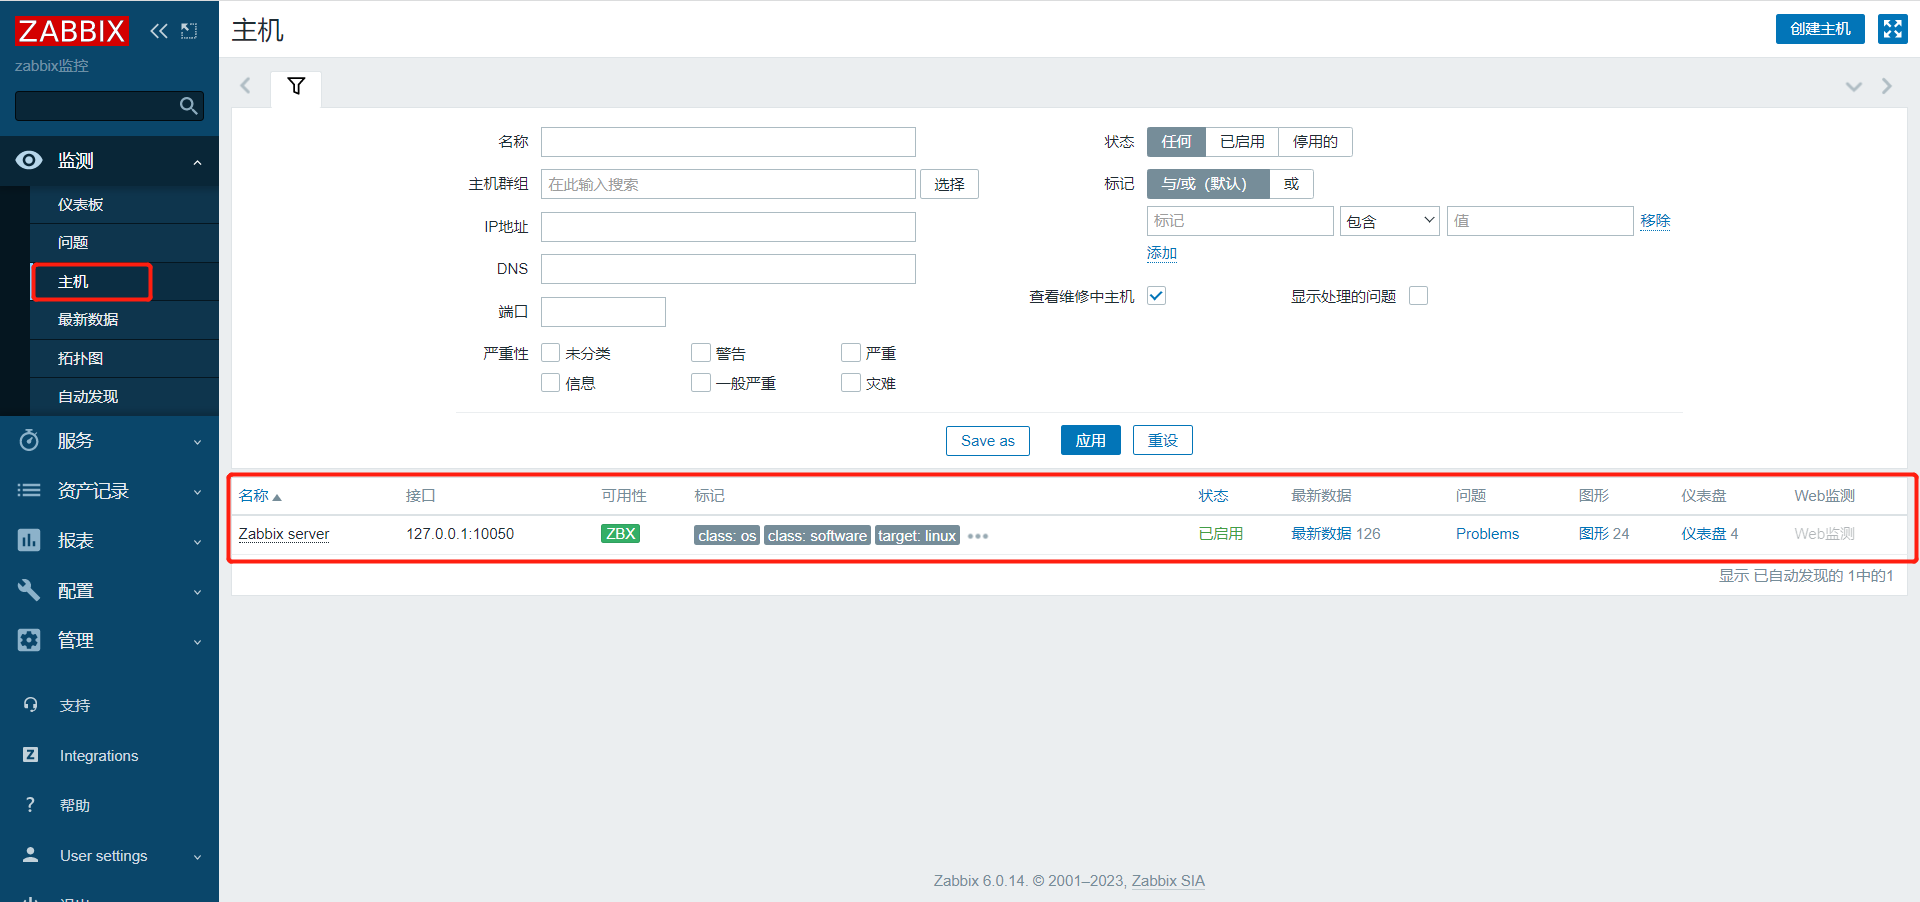Apply the filter with 应用

tap(1090, 440)
